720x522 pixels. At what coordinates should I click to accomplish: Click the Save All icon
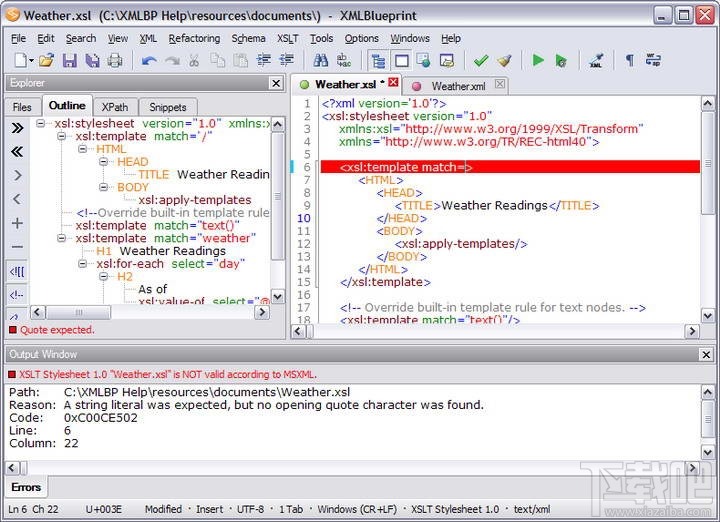(92, 60)
